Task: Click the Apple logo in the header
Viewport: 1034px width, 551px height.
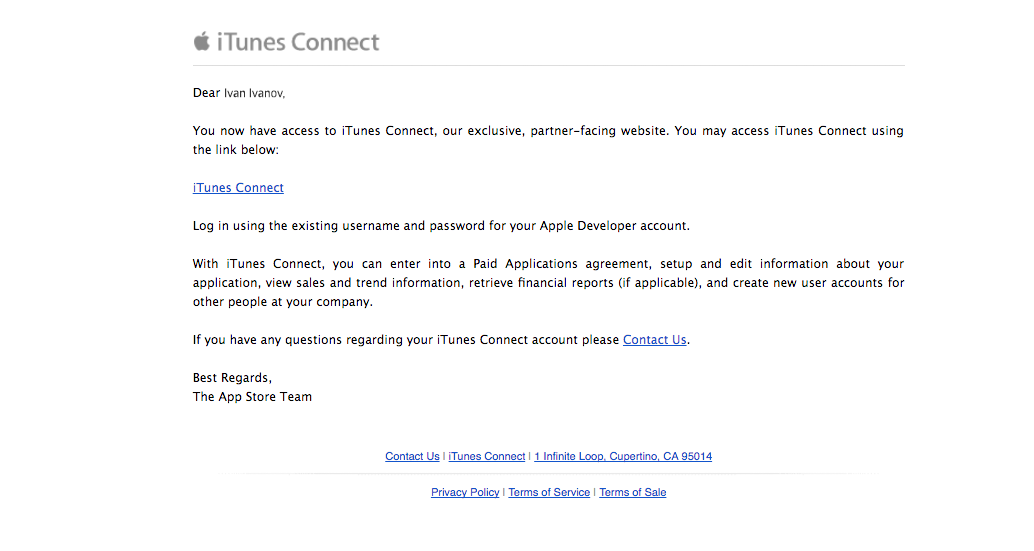Action: [202, 41]
